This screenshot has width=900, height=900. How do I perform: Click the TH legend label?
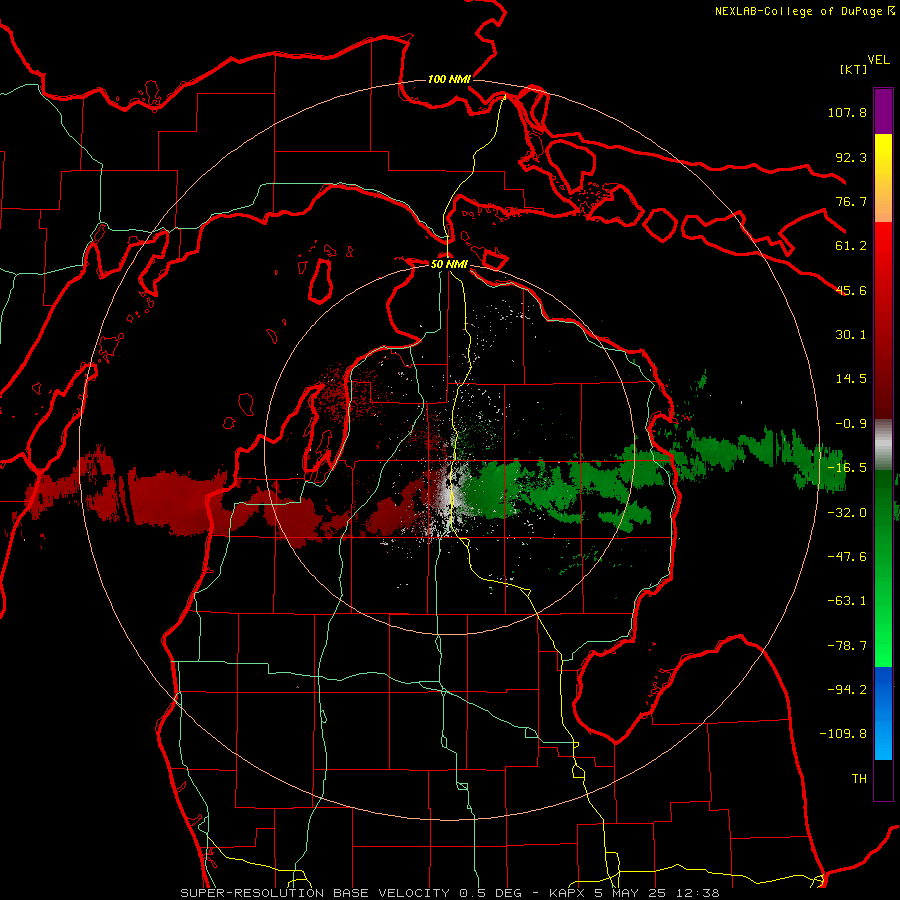tap(859, 779)
